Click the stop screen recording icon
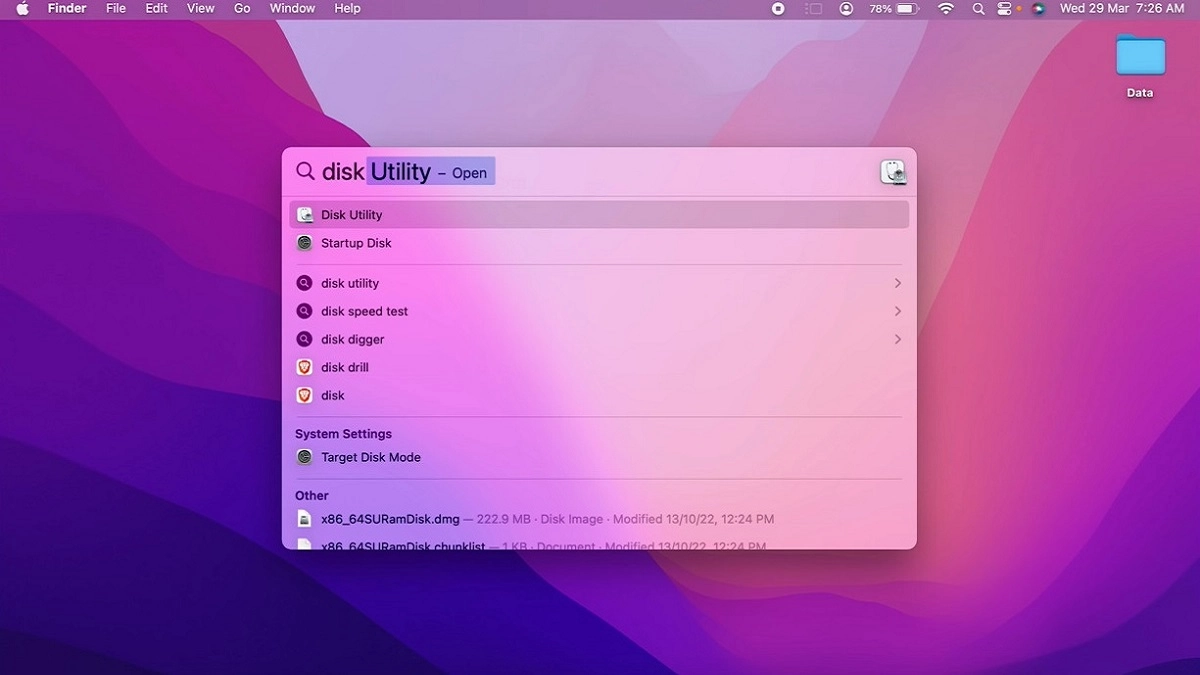Image resolution: width=1200 pixels, height=675 pixels. tap(777, 8)
